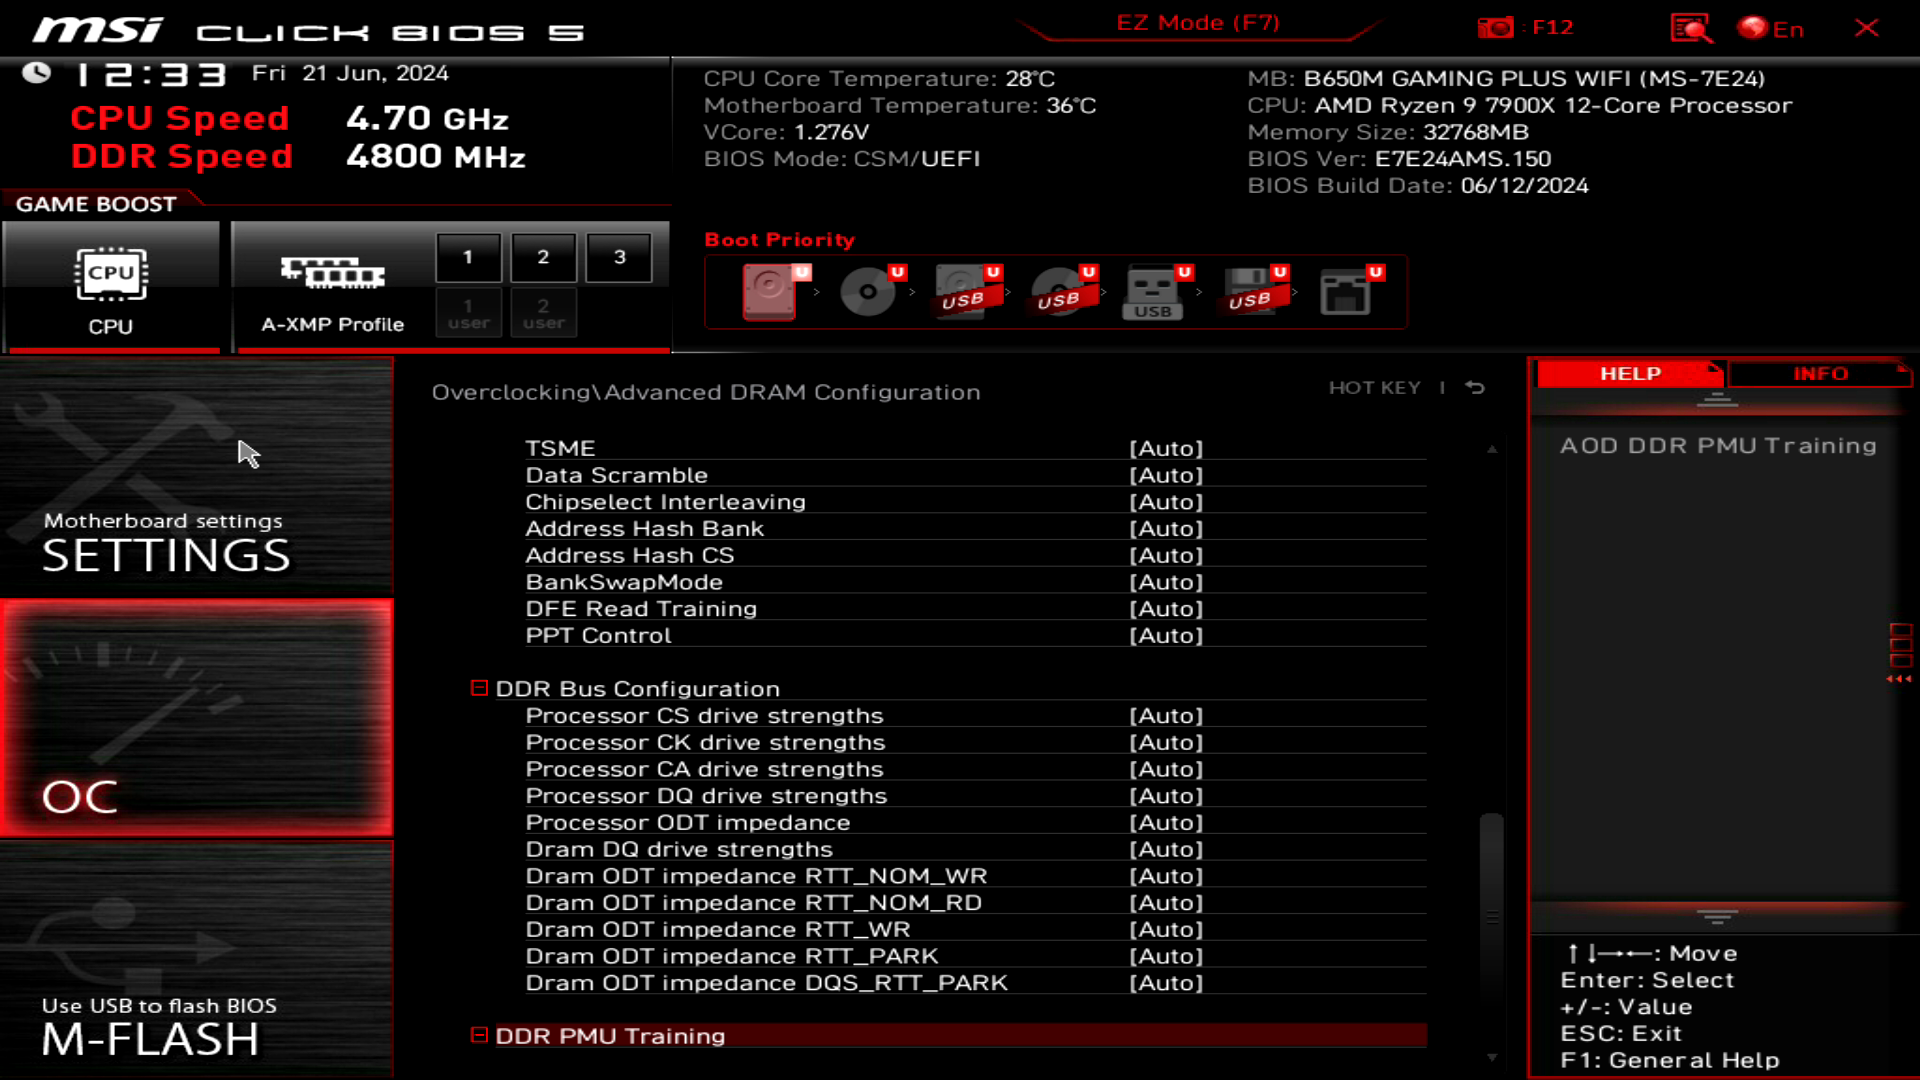Open the Data Scramble Auto dropdown
Viewport: 1920px width, 1080px height.
click(1166, 475)
